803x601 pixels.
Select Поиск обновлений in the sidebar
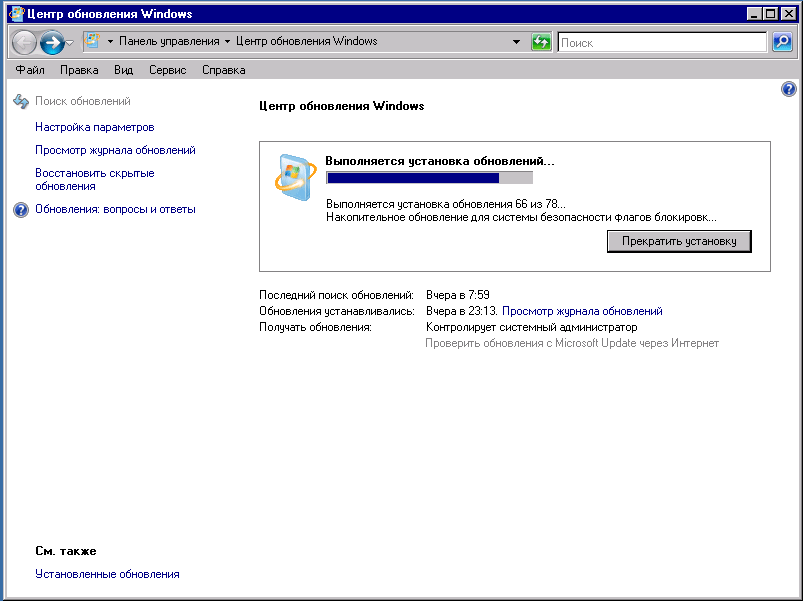[82, 101]
